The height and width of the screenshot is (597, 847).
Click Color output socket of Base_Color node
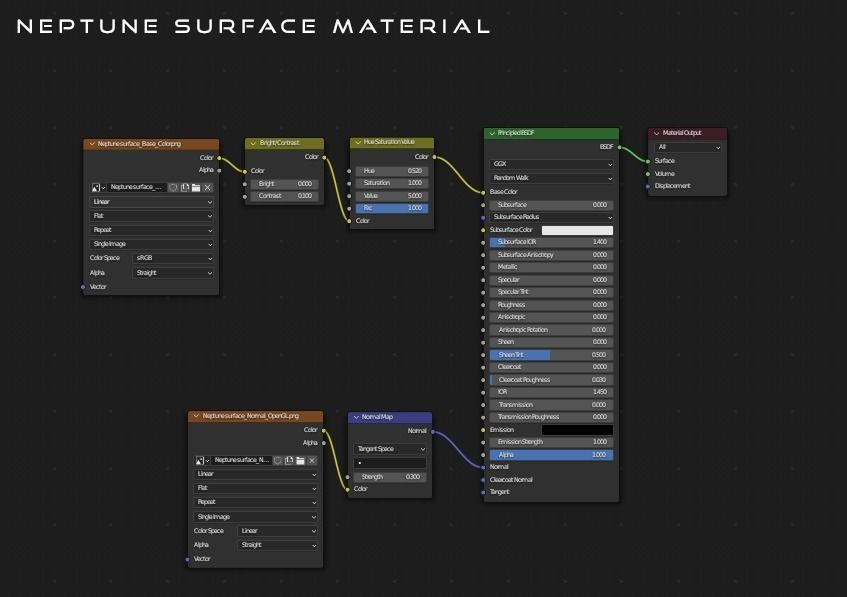(x=219, y=158)
